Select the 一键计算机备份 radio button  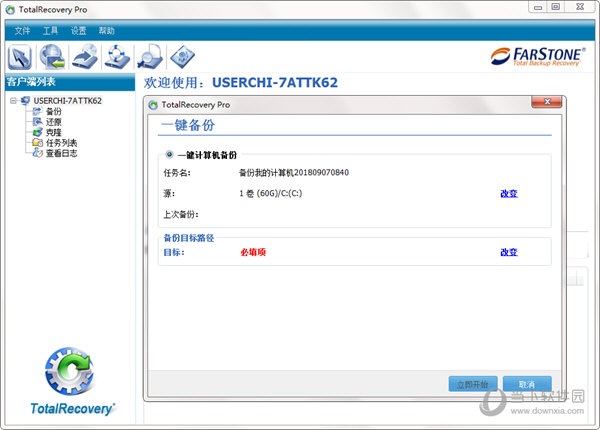pos(169,155)
